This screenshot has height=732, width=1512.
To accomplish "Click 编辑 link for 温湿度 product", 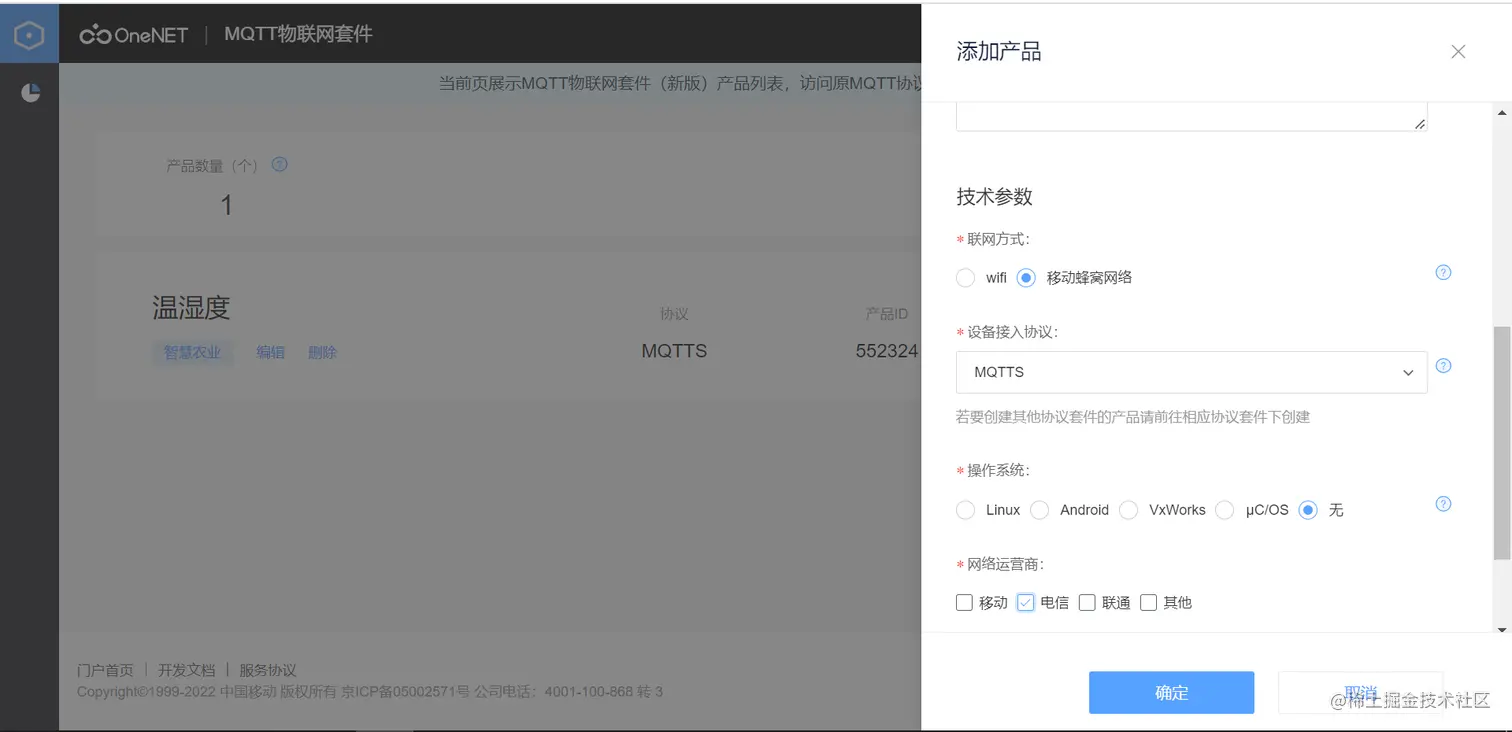I will (x=270, y=352).
